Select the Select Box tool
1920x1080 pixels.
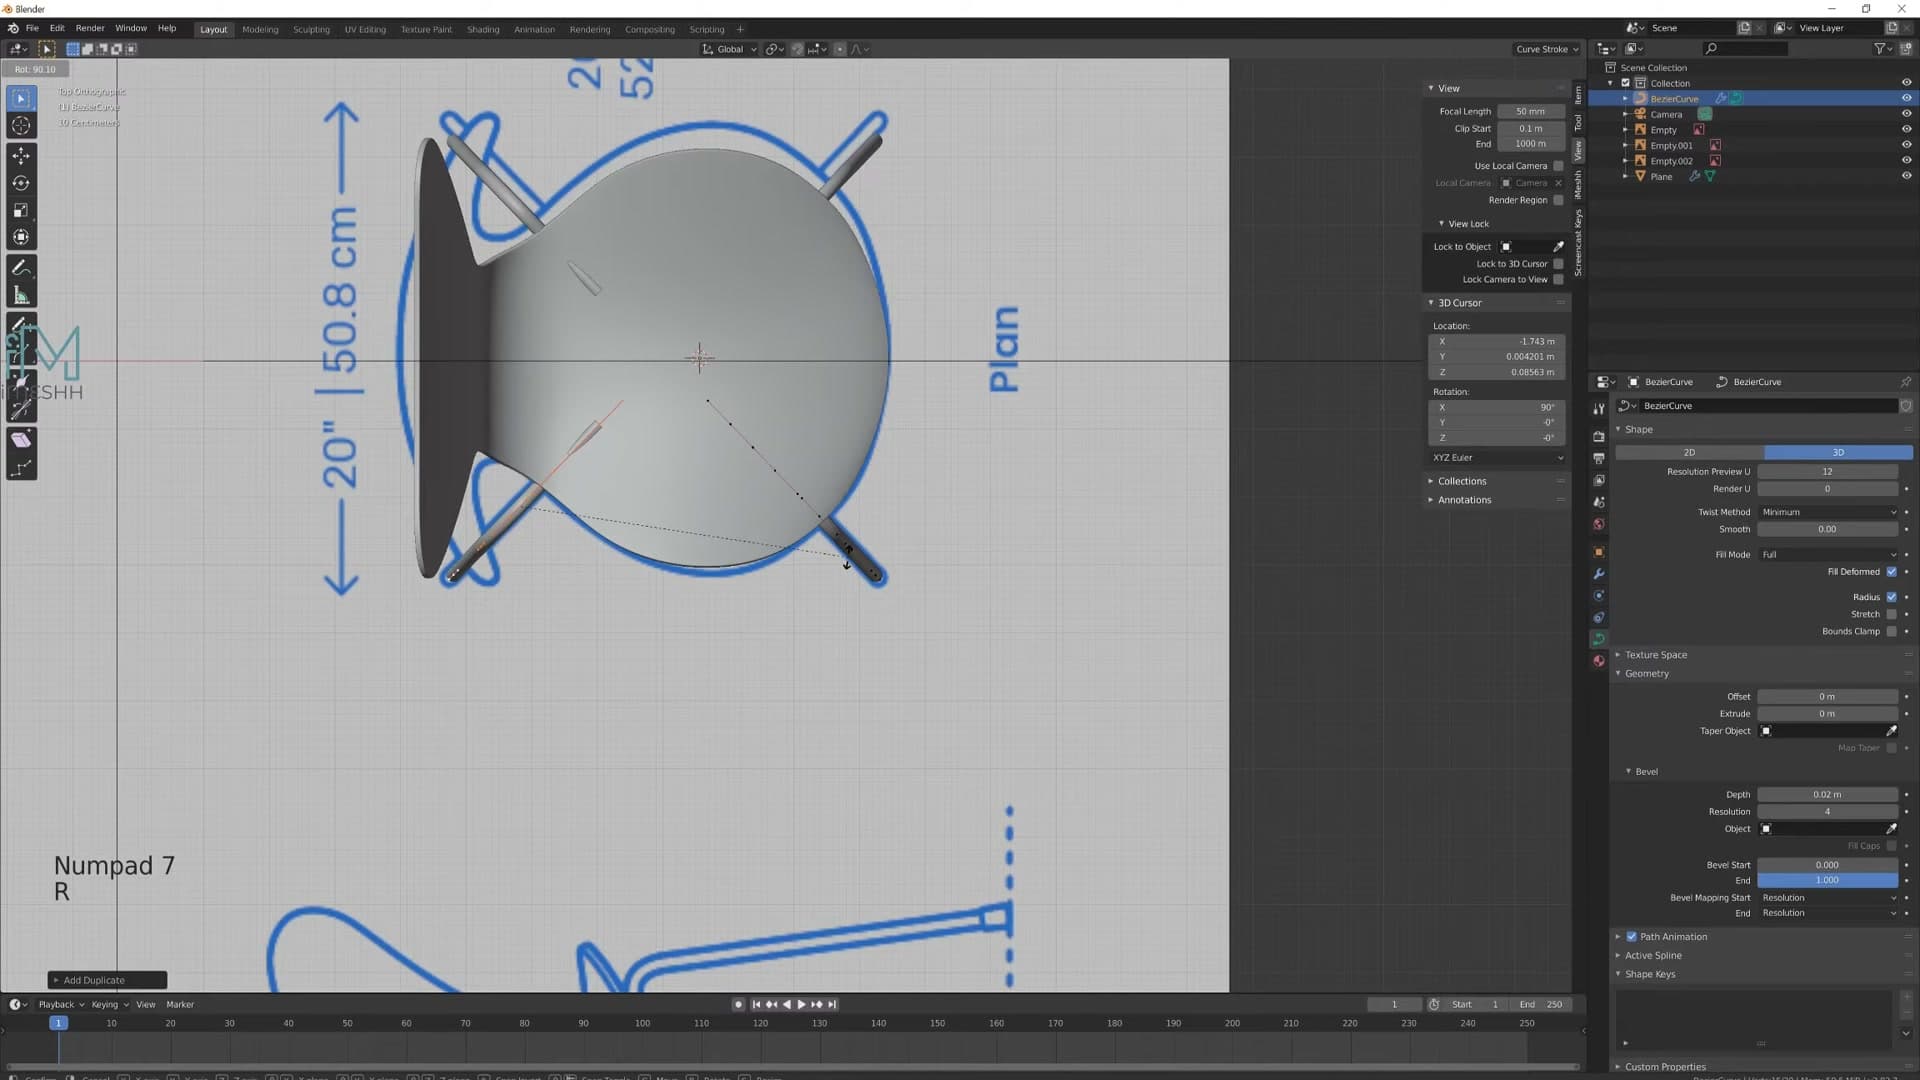[x=21, y=98]
